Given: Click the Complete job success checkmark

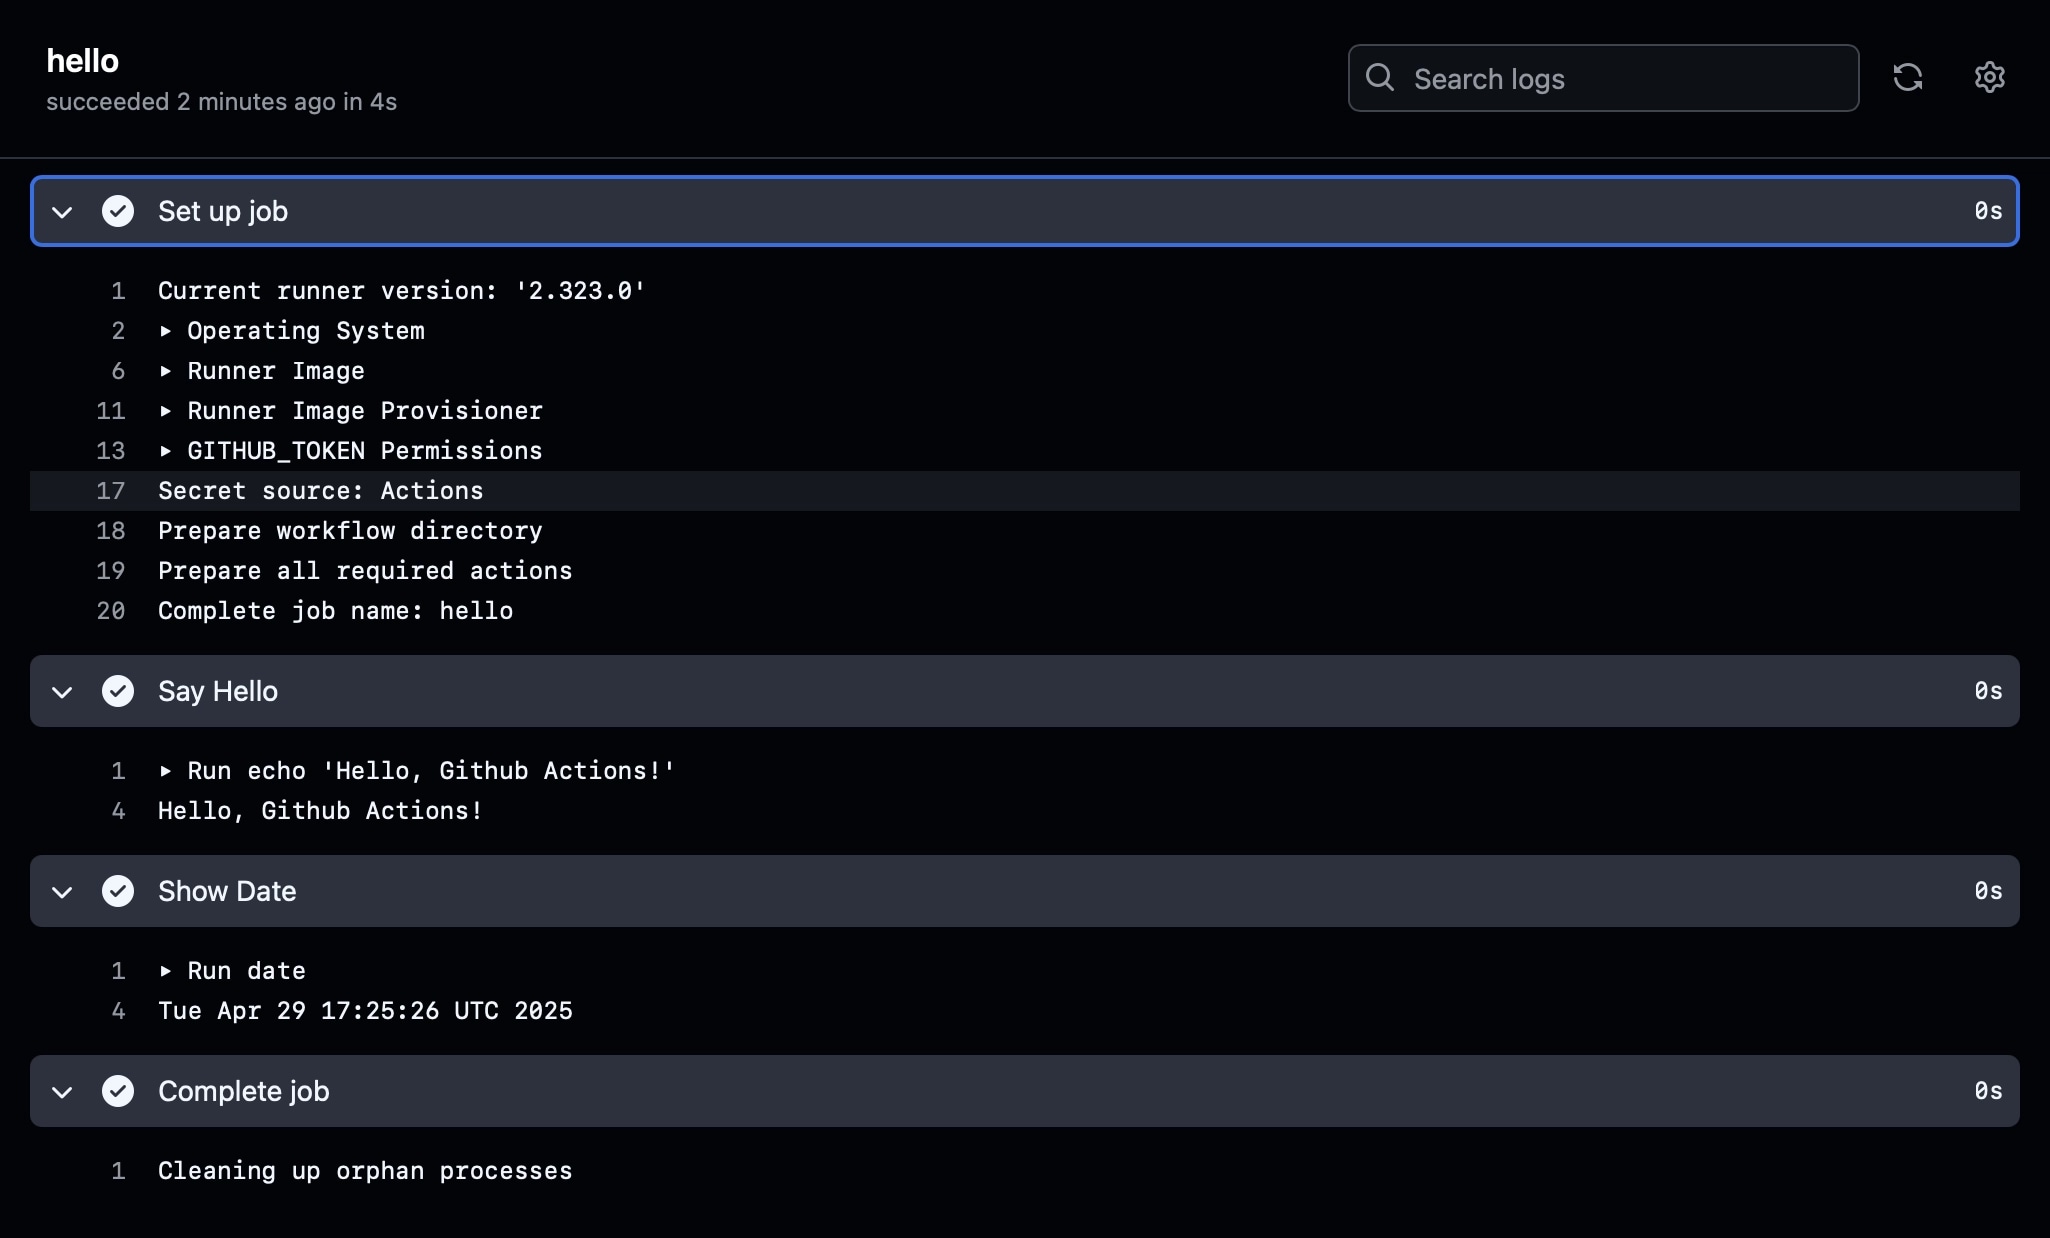Looking at the screenshot, I should [118, 1091].
